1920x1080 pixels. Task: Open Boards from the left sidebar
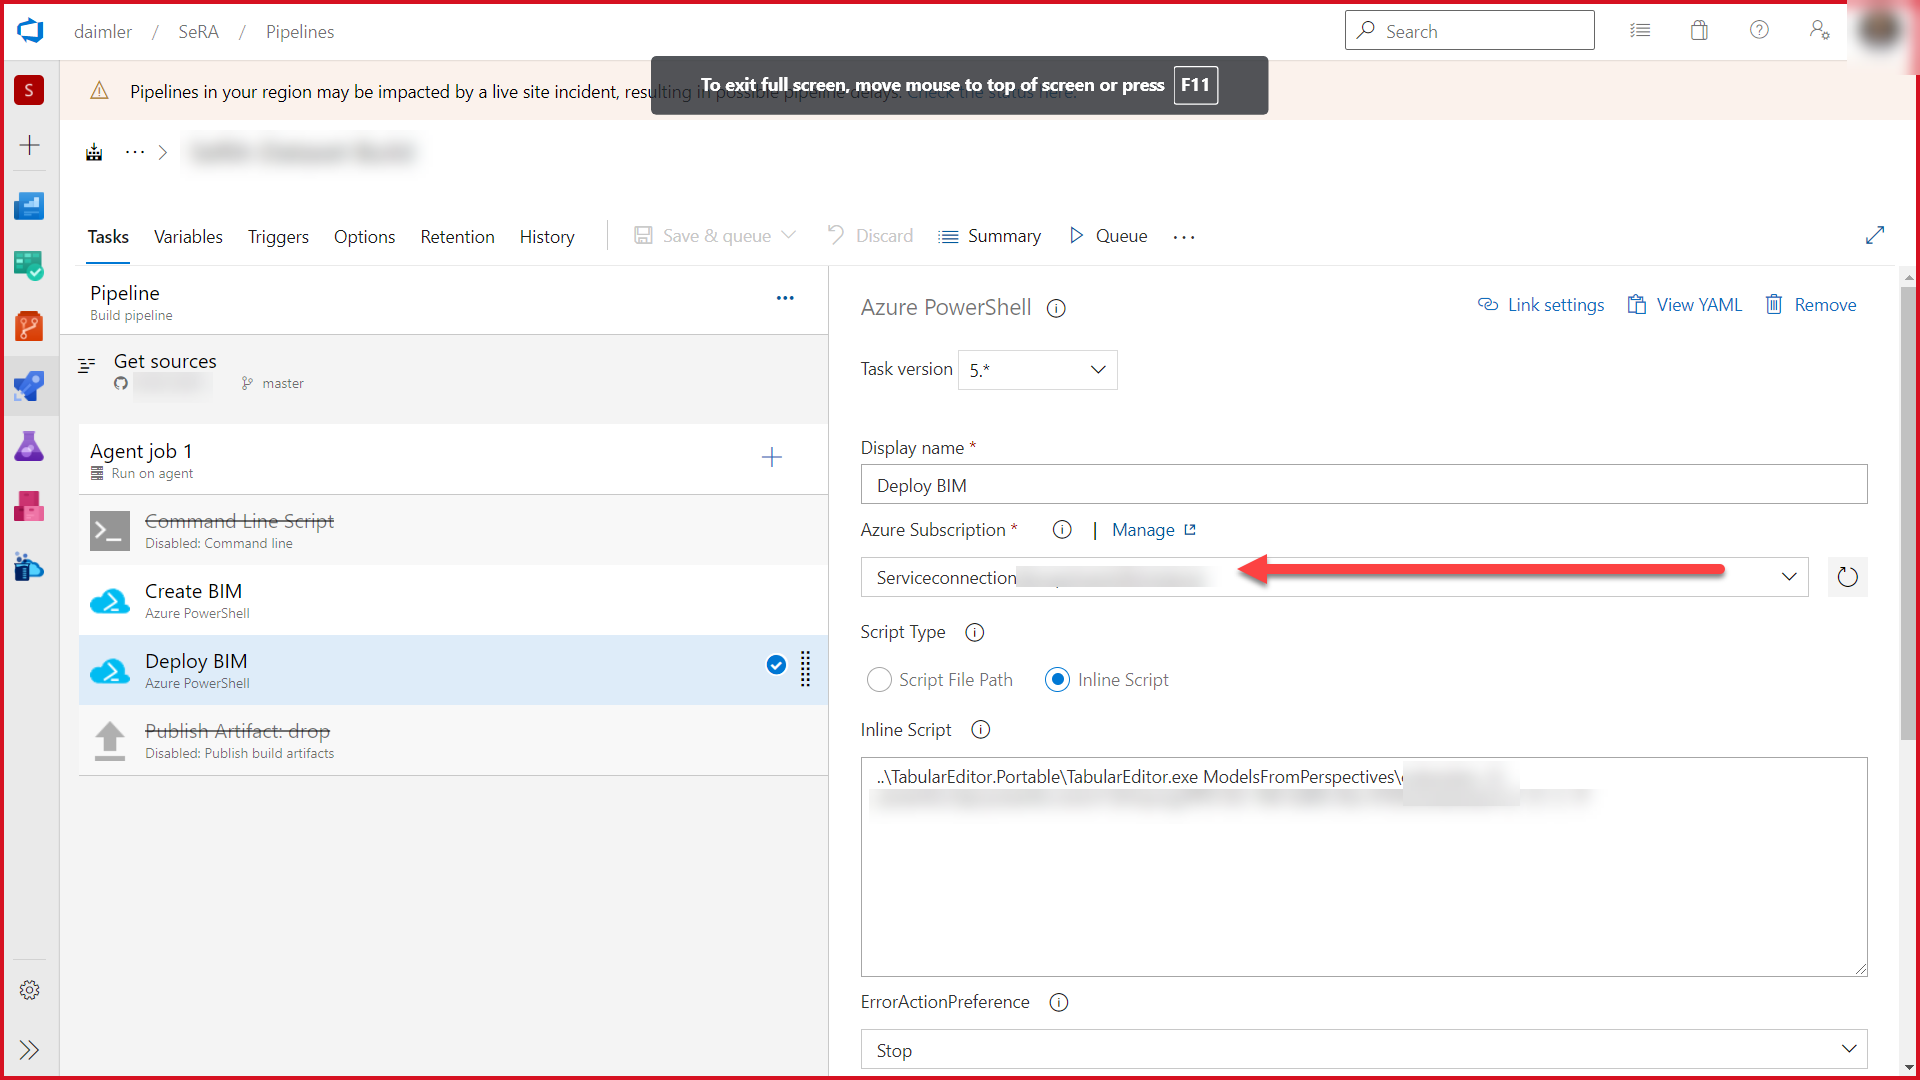29,266
